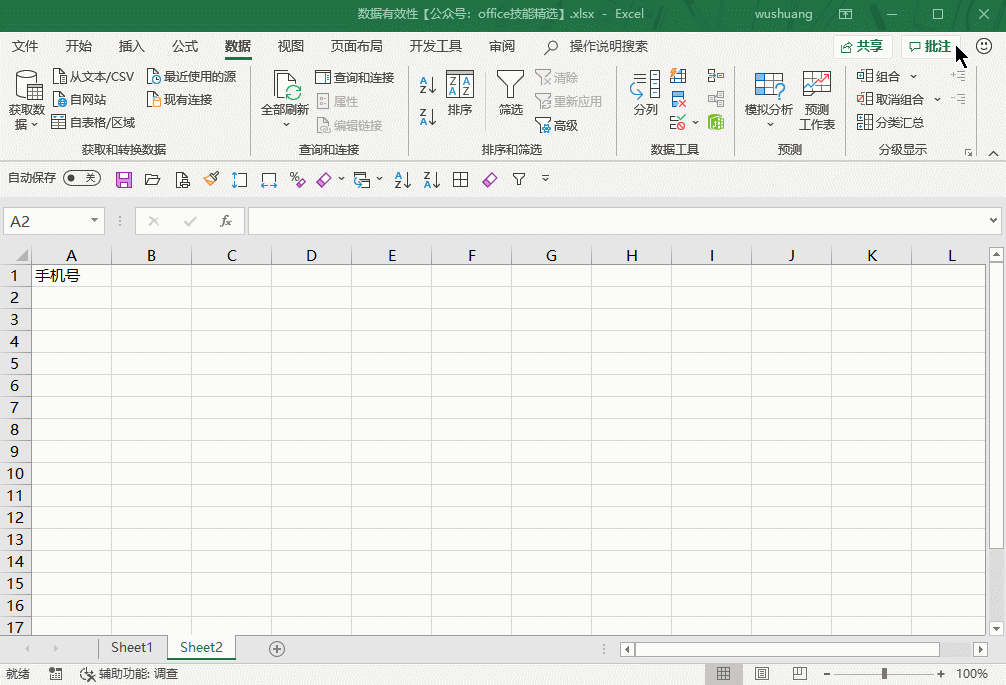
Task: Add a new sheet with plus button
Action: (277, 648)
